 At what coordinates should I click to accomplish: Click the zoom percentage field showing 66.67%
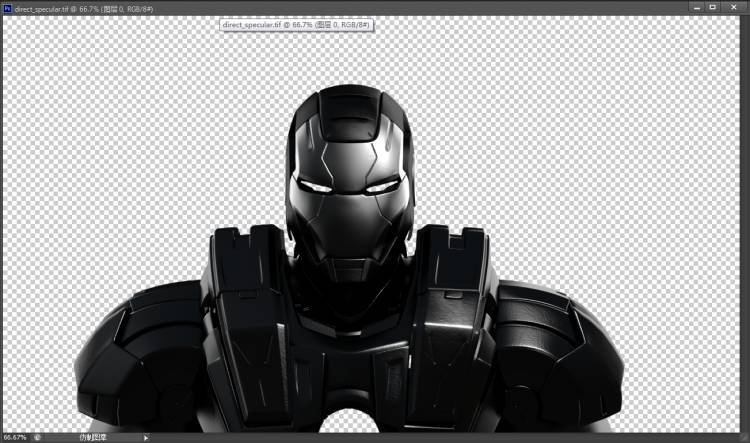15,437
